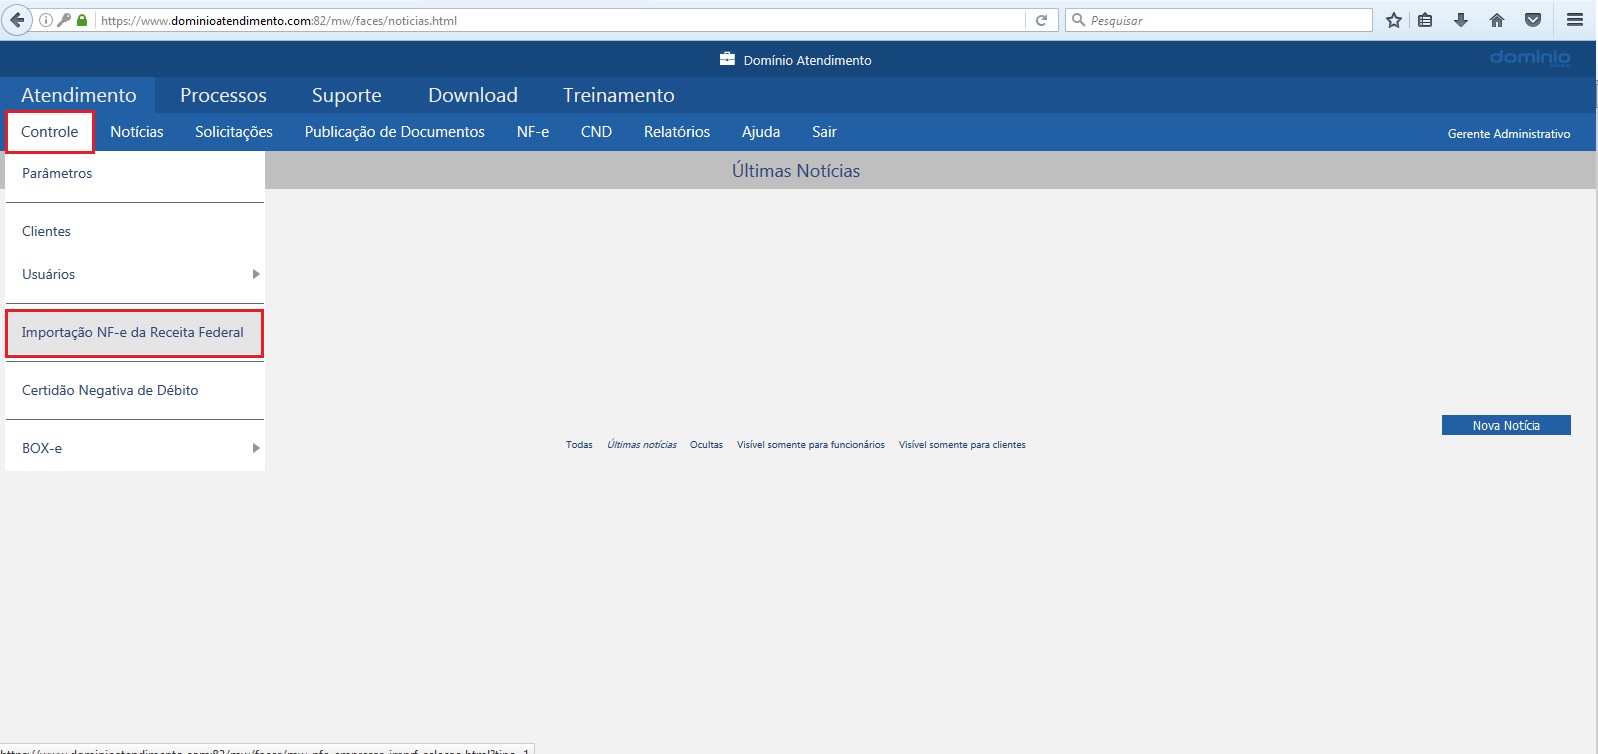
Task: Click the green padlock security icon
Action: [x=82, y=20]
